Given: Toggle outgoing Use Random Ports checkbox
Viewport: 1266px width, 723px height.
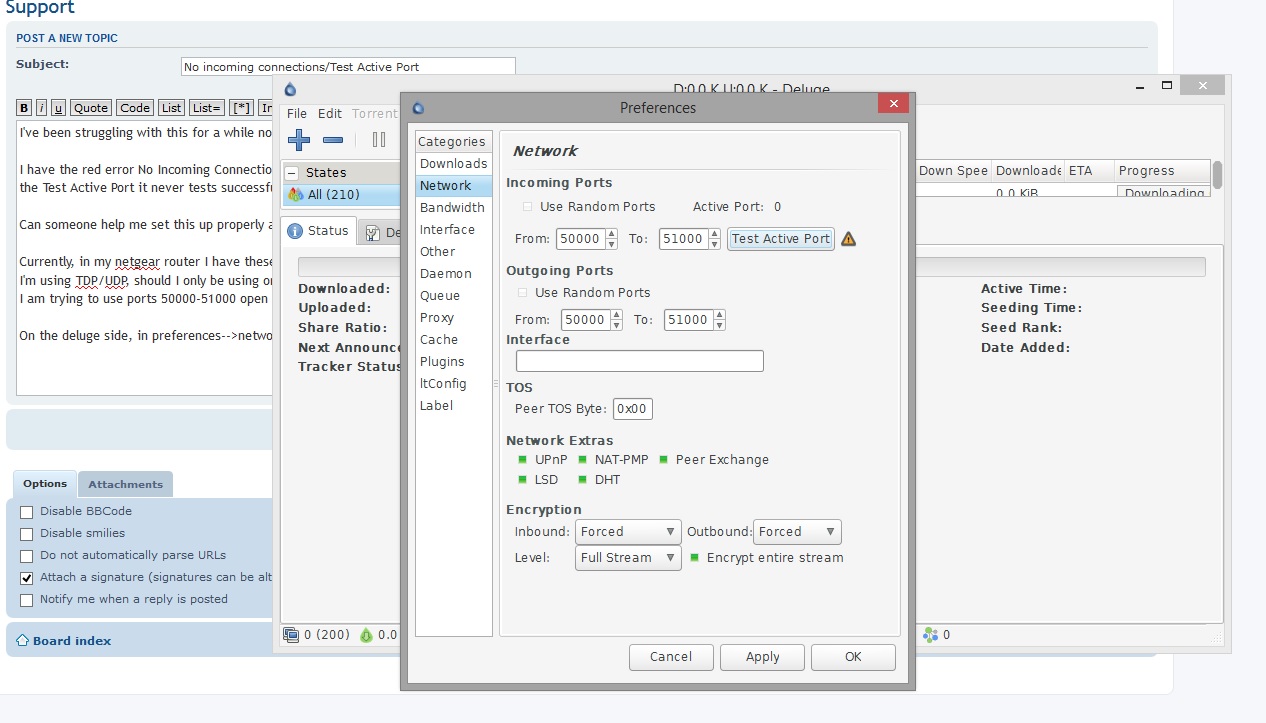Looking at the screenshot, I should pos(523,293).
